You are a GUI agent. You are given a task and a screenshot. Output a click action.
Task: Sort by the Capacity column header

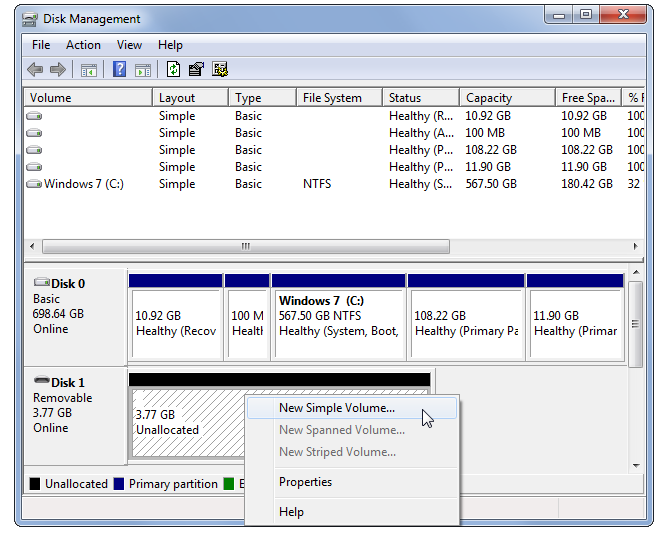point(507,98)
